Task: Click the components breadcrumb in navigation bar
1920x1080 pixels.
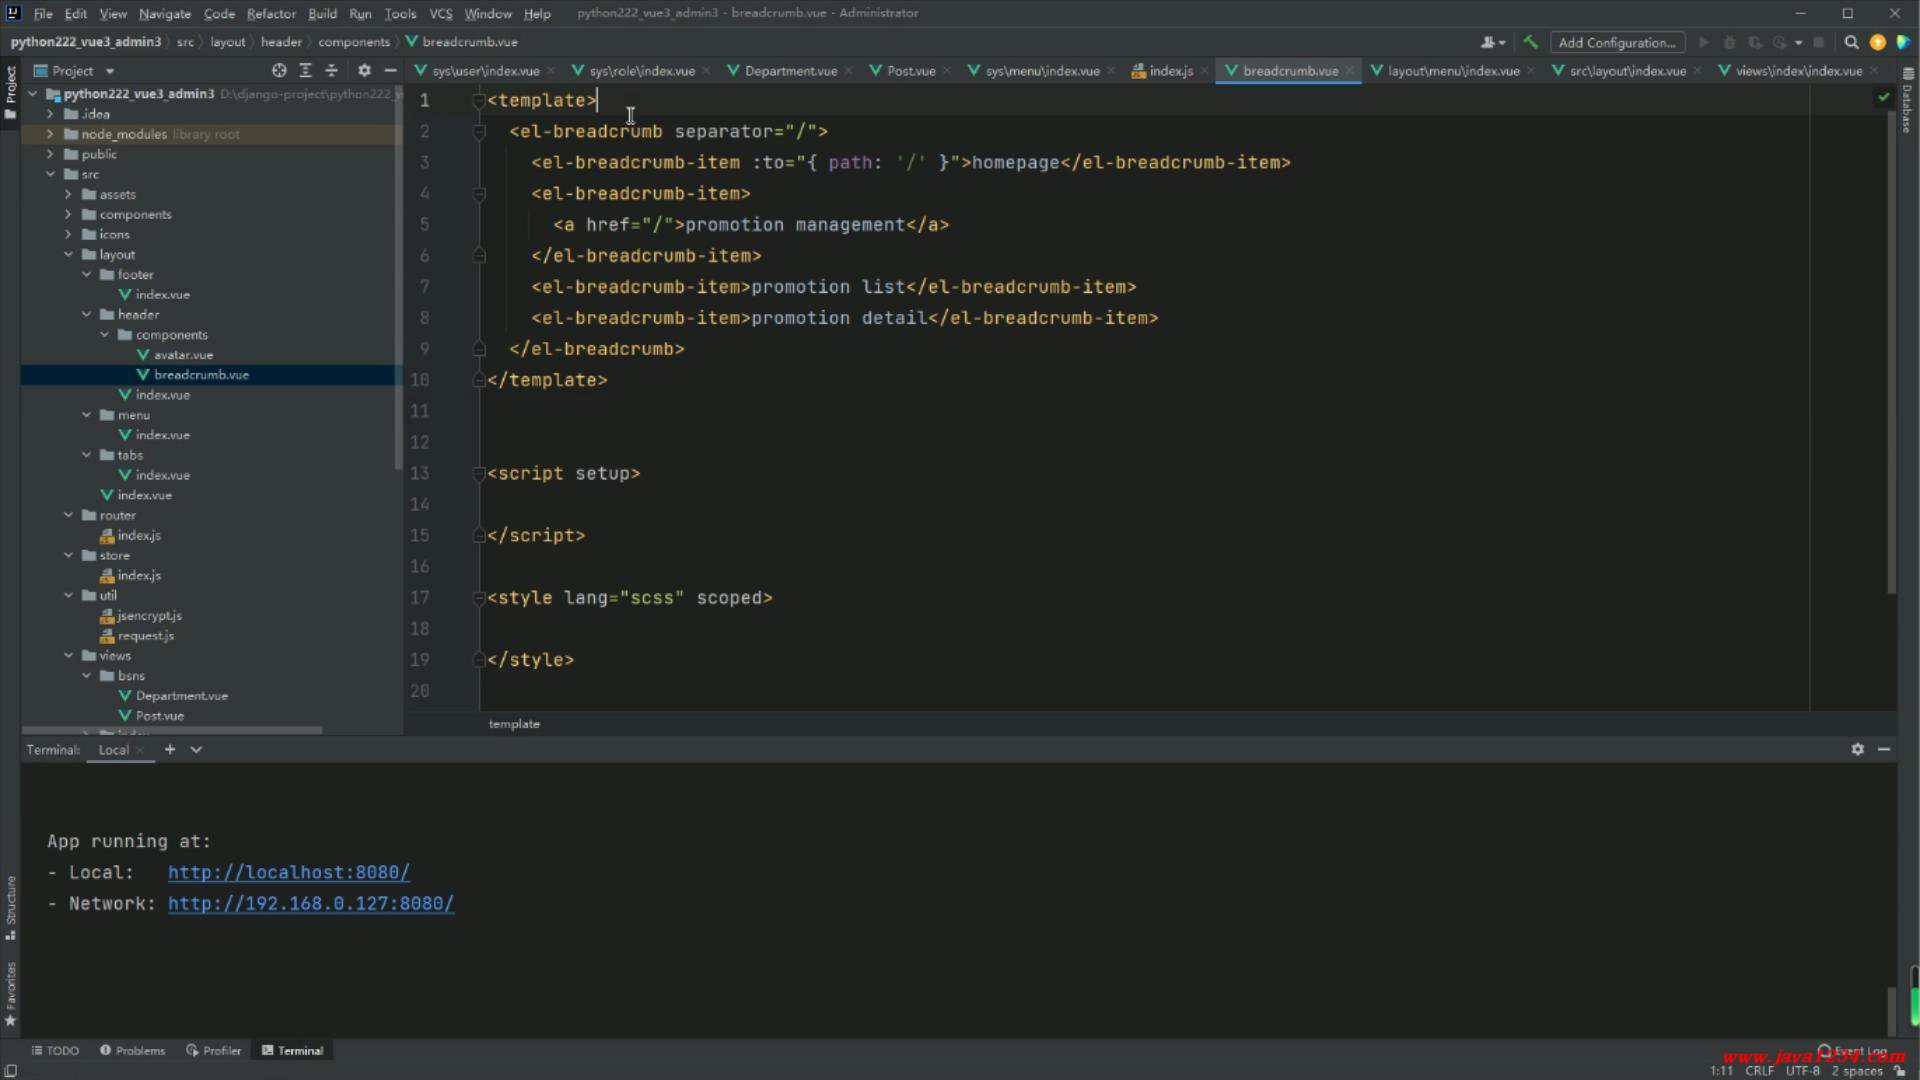Action: coord(354,42)
